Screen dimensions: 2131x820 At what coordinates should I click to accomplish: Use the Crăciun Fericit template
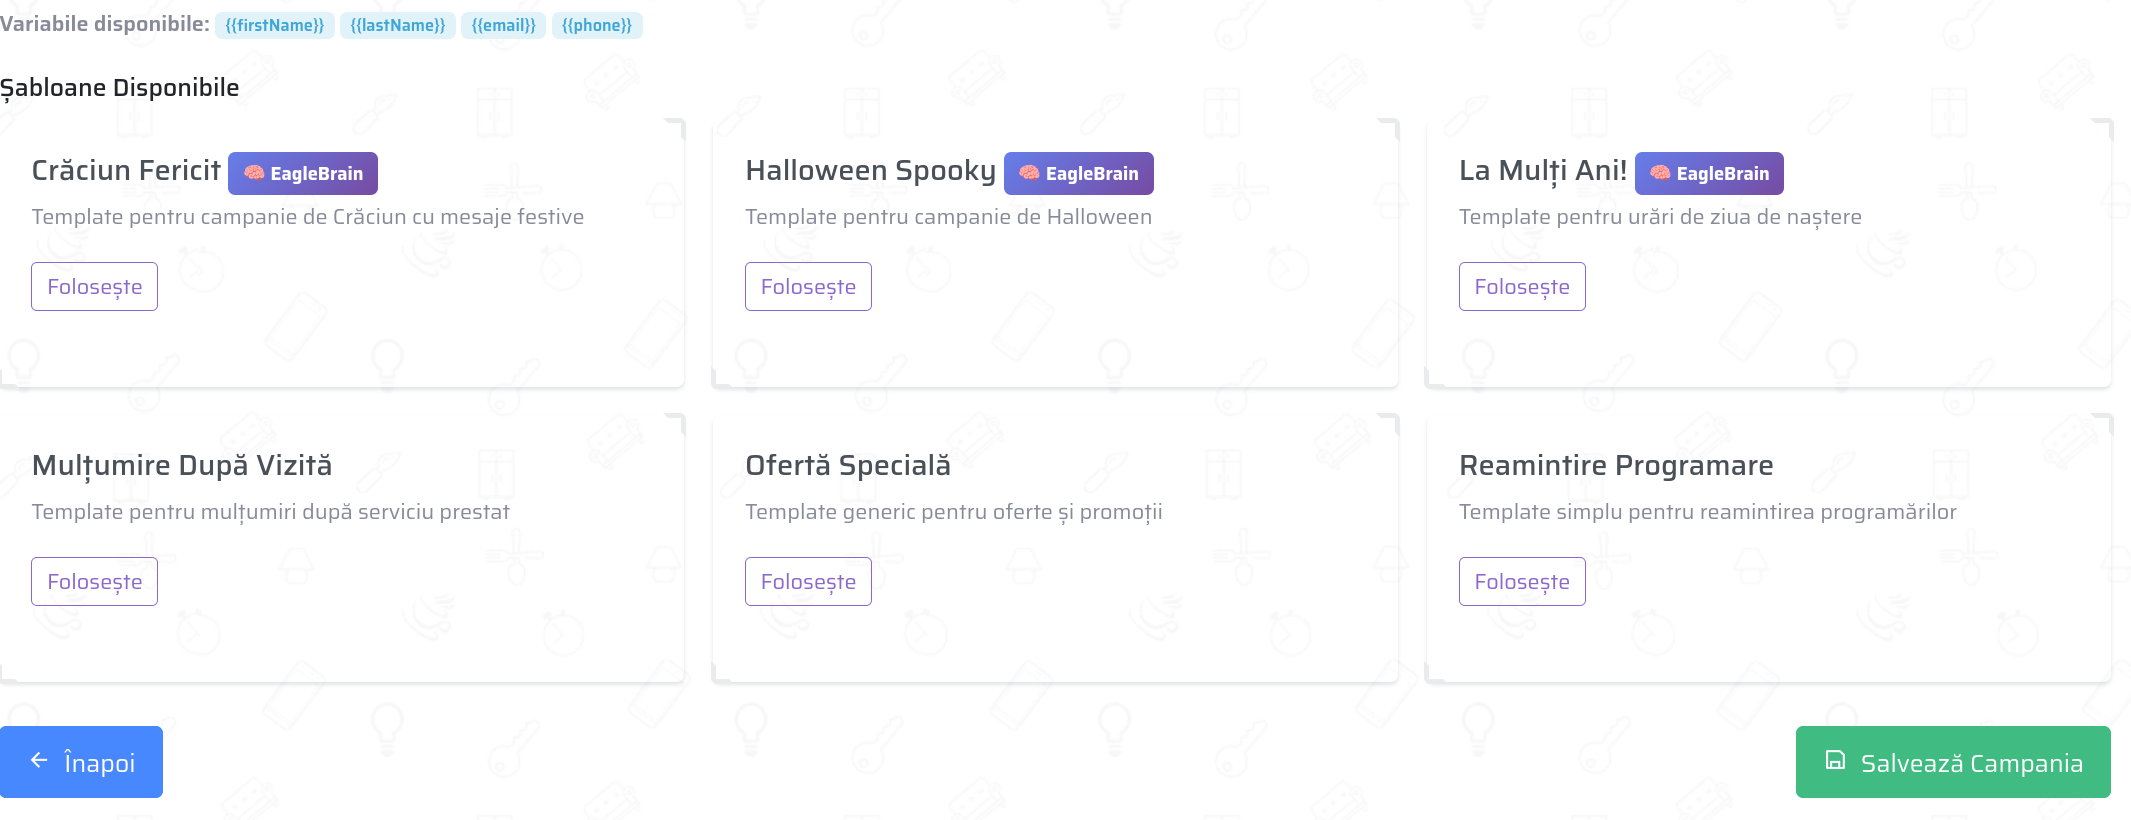94,287
